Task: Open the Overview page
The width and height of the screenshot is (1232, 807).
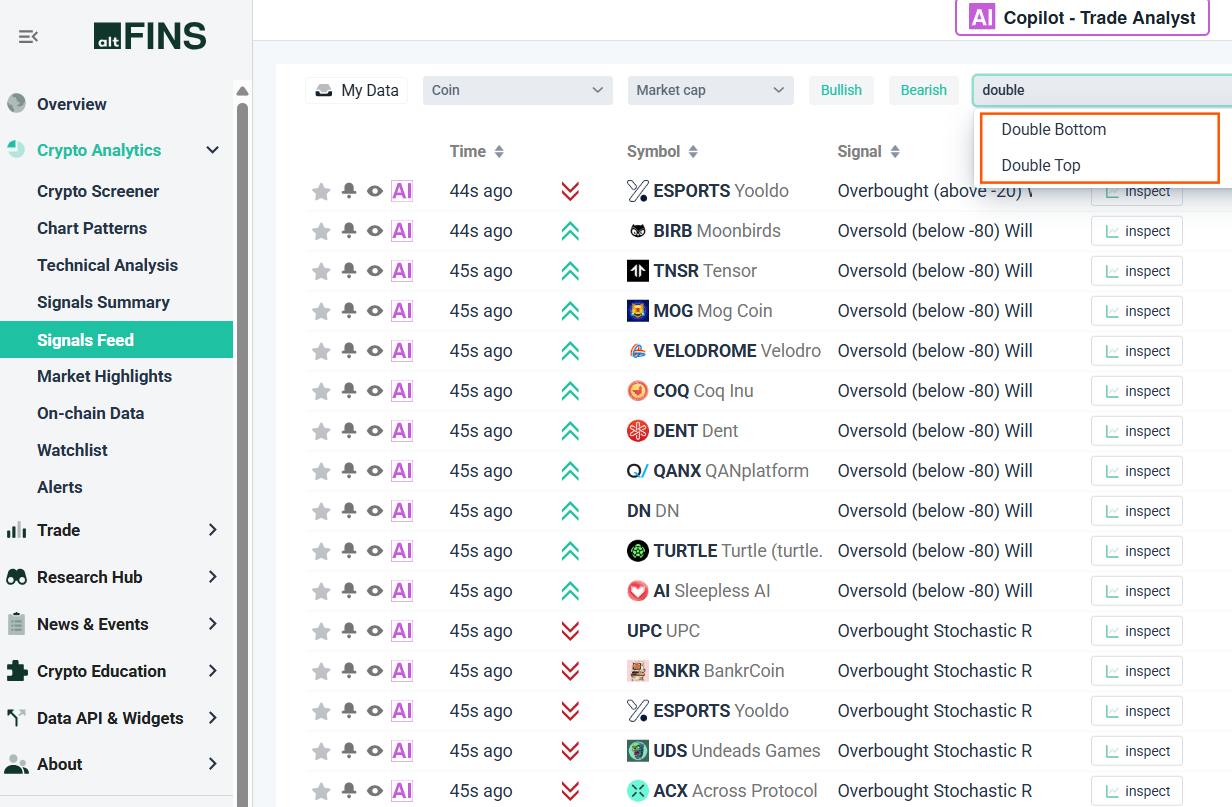Action: point(71,104)
